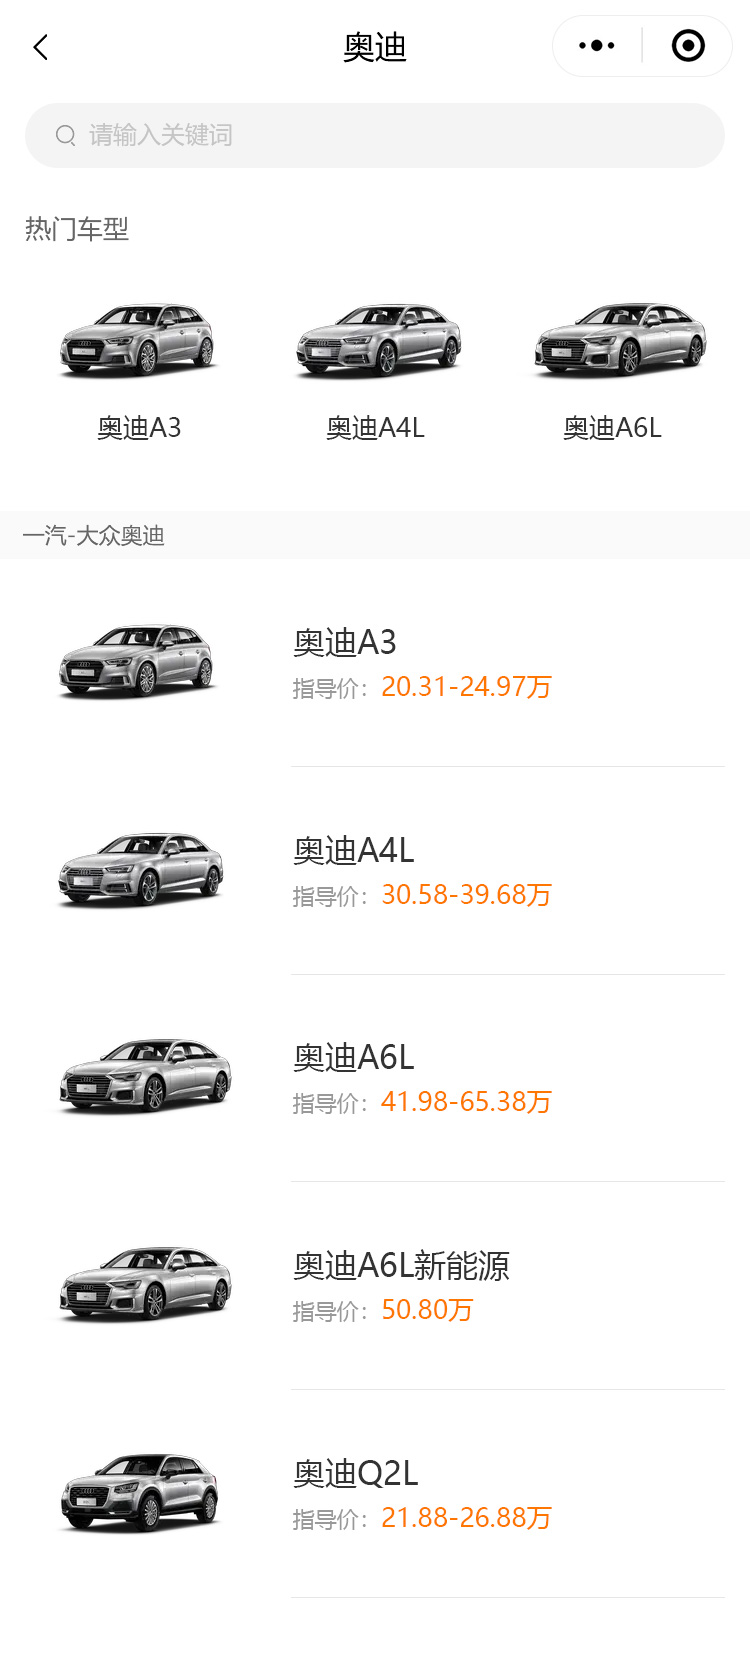This screenshot has width=750, height=1665.
Task: Open the 奥迪Q2L list entry
Action: coord(356,1473)
